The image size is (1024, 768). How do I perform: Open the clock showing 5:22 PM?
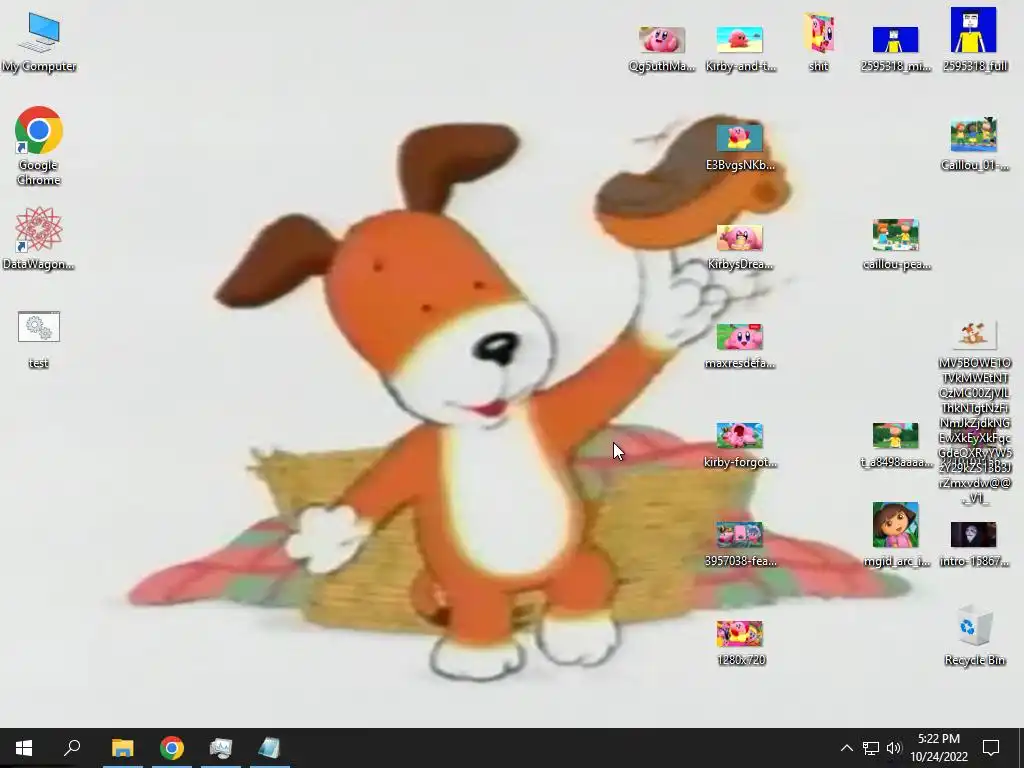(x=938, y=748)
